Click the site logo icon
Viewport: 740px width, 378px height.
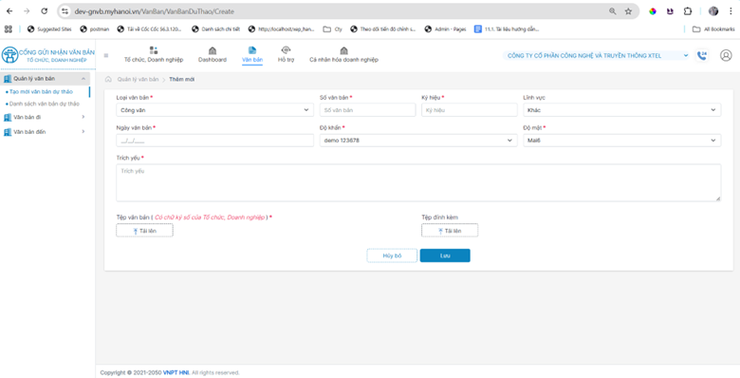[9, 55]
